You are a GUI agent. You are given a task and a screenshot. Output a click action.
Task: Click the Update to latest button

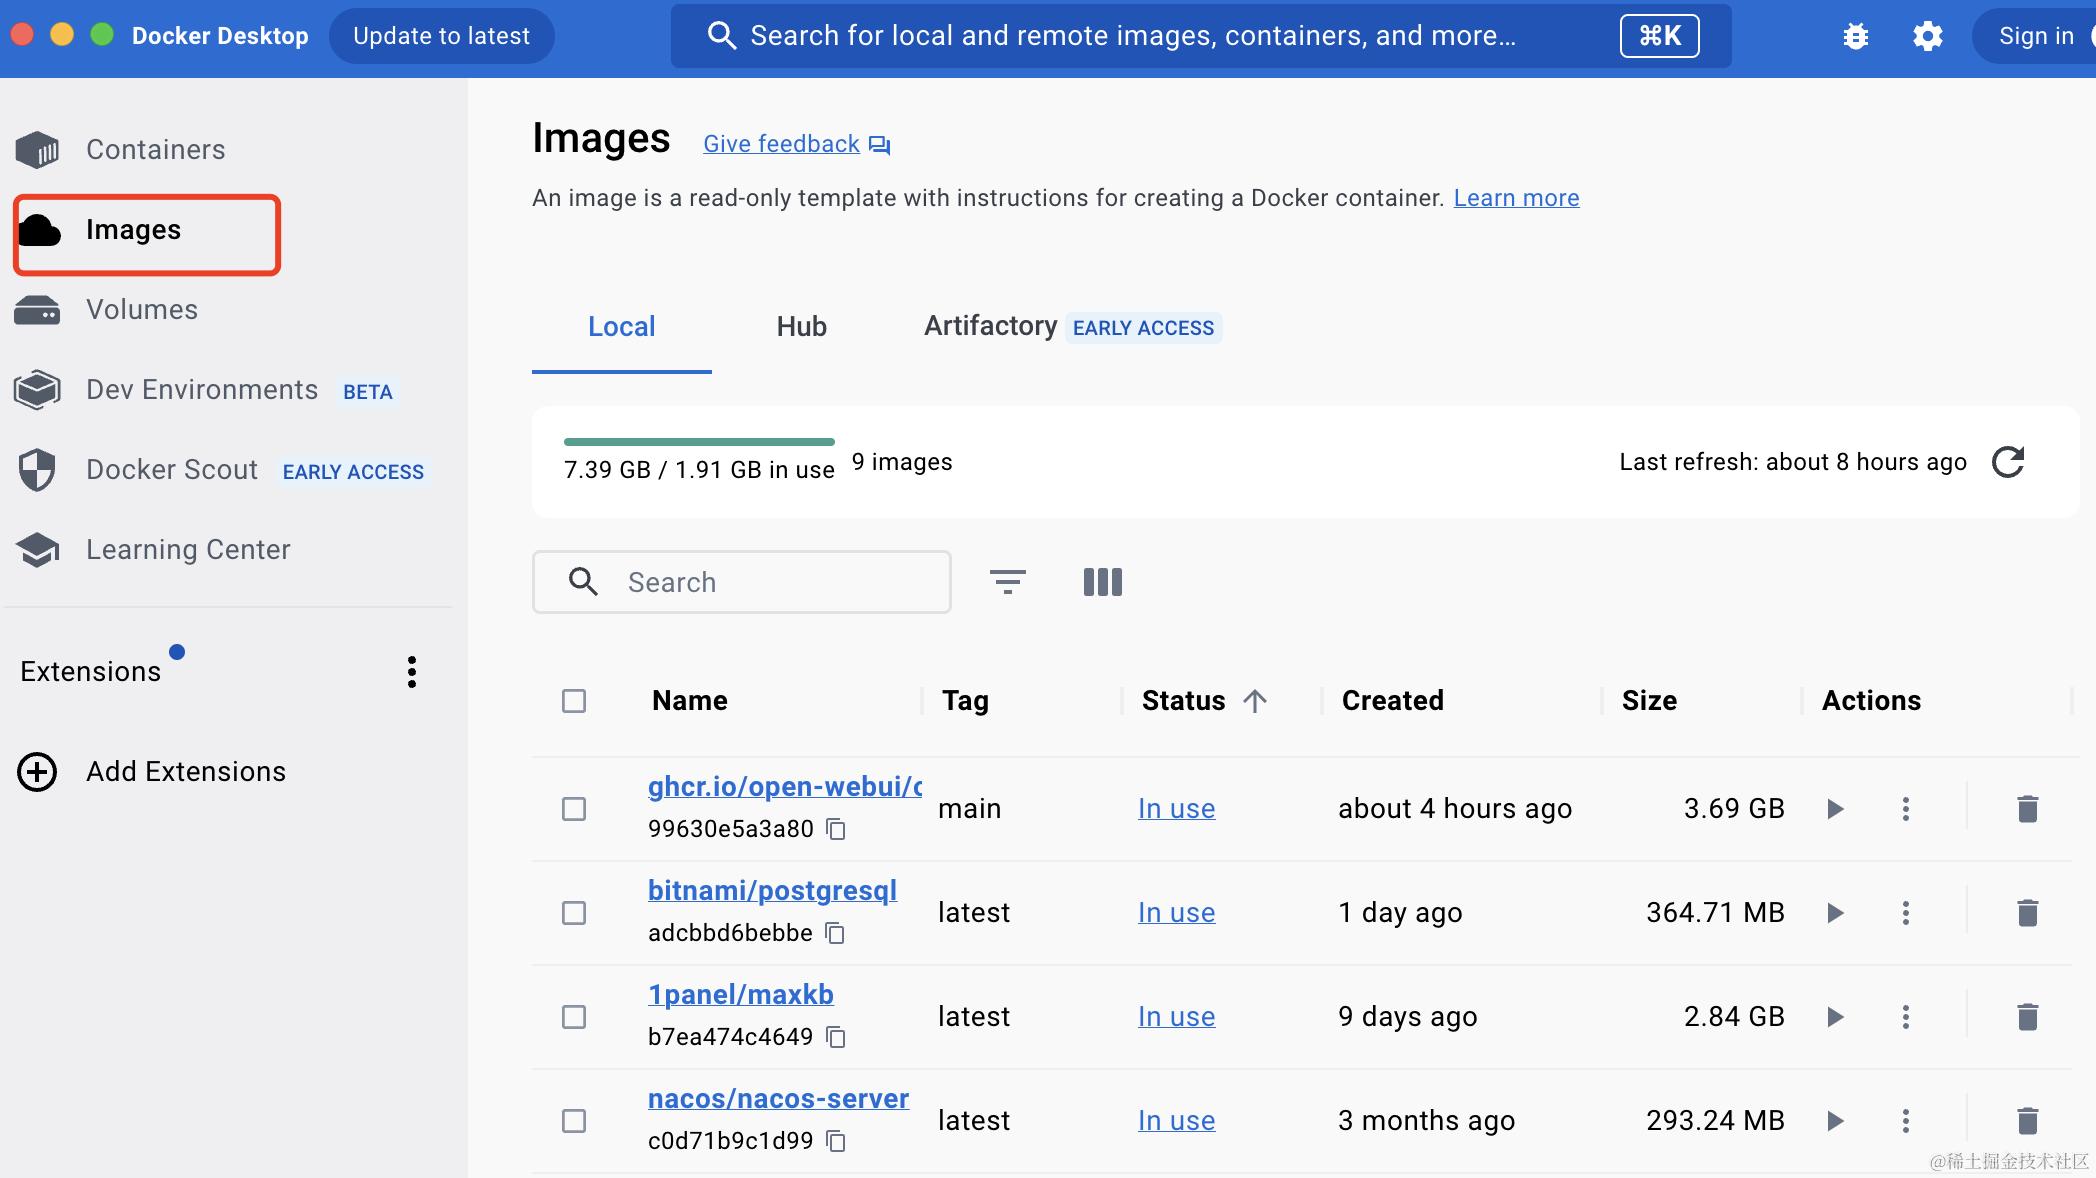(441, 36)
